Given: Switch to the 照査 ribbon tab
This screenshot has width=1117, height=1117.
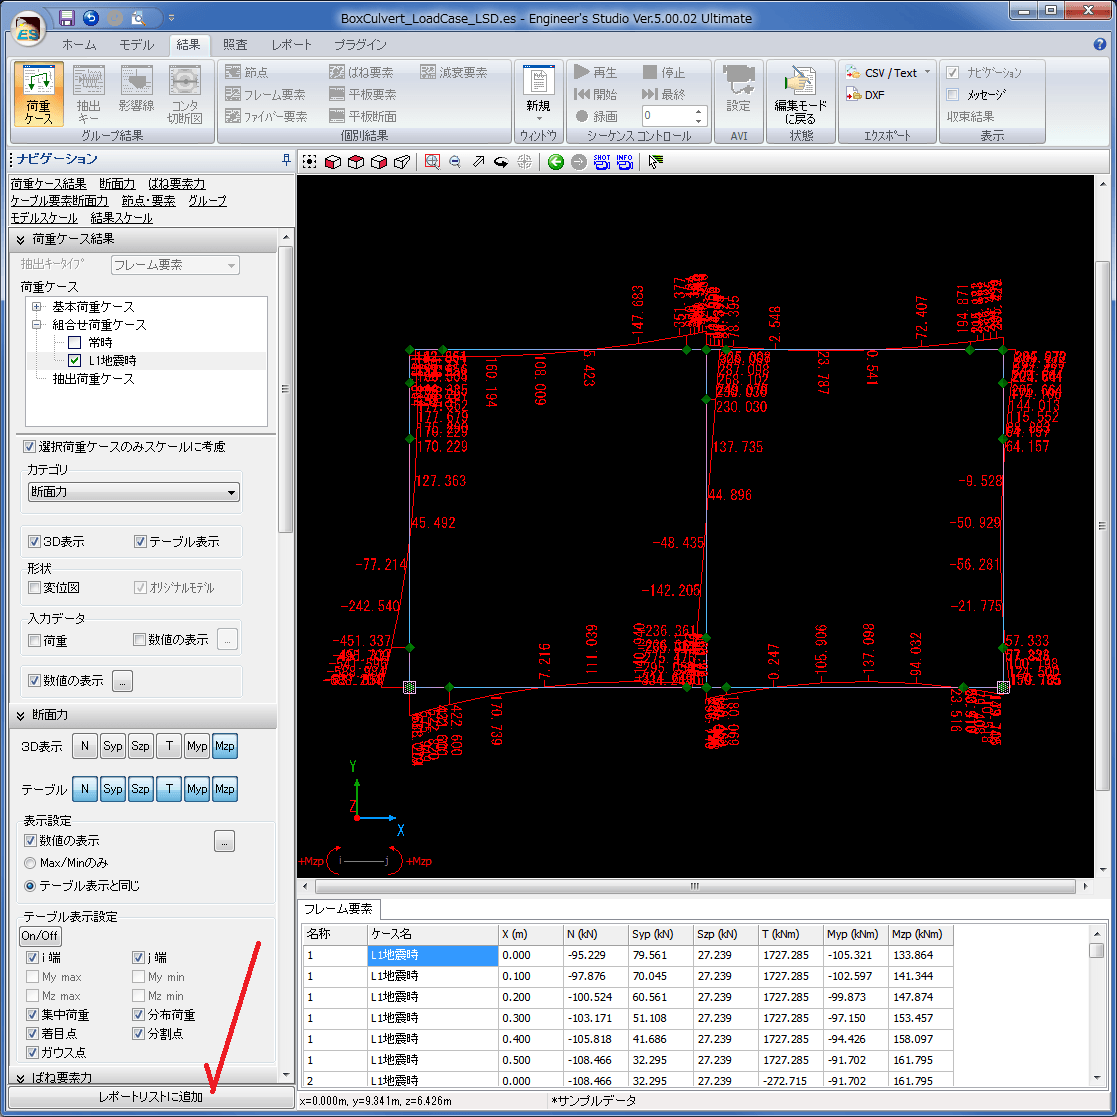Looking at the screenshot, I should click(x=235, y=45).
